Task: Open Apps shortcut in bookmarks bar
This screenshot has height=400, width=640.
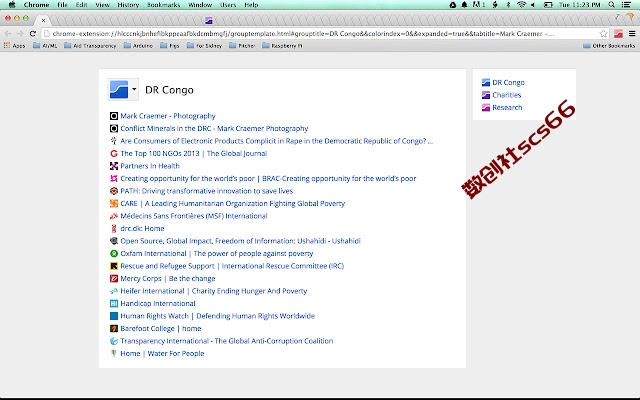Action: pyautogui.click(x=14, y=46)
